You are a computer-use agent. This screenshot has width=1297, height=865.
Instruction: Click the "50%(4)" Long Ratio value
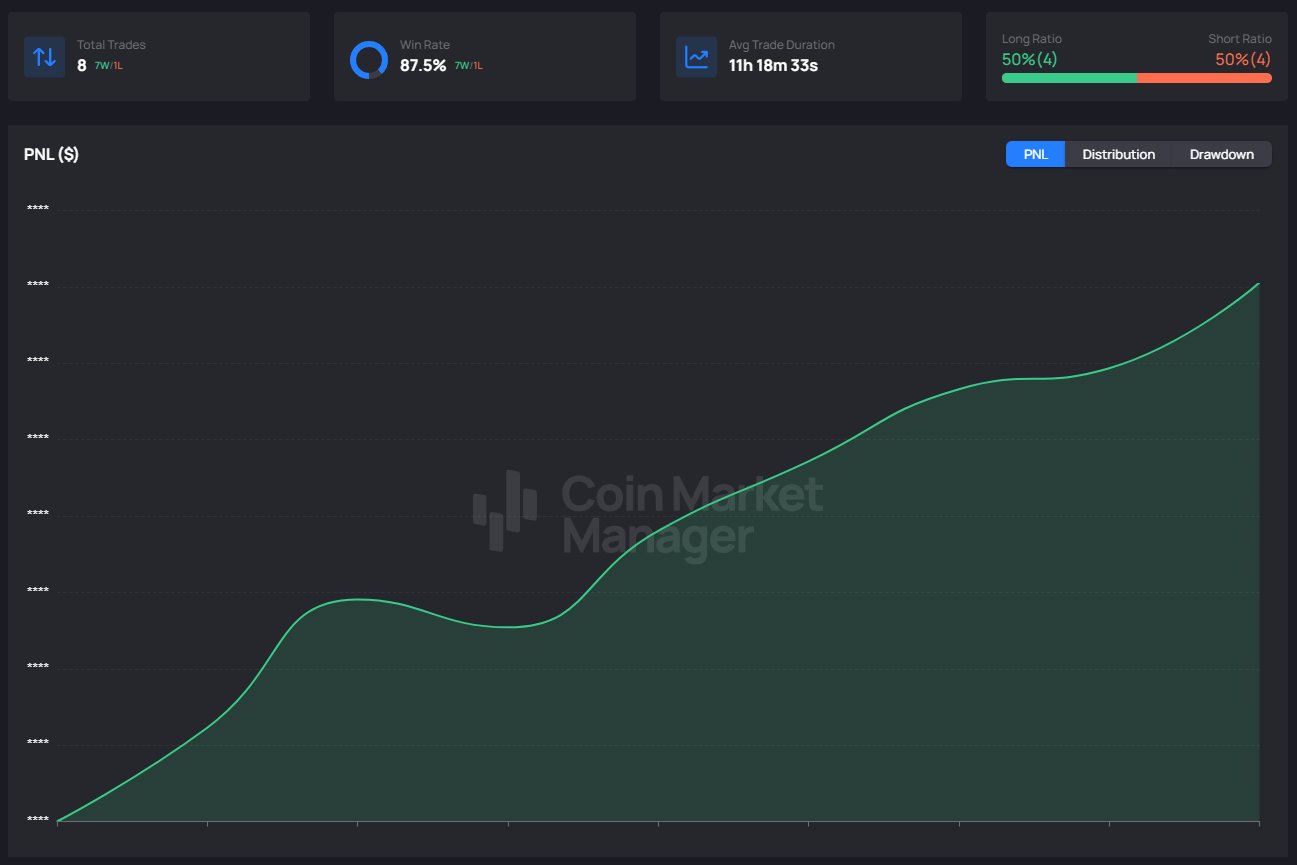tap(1029, 59)
